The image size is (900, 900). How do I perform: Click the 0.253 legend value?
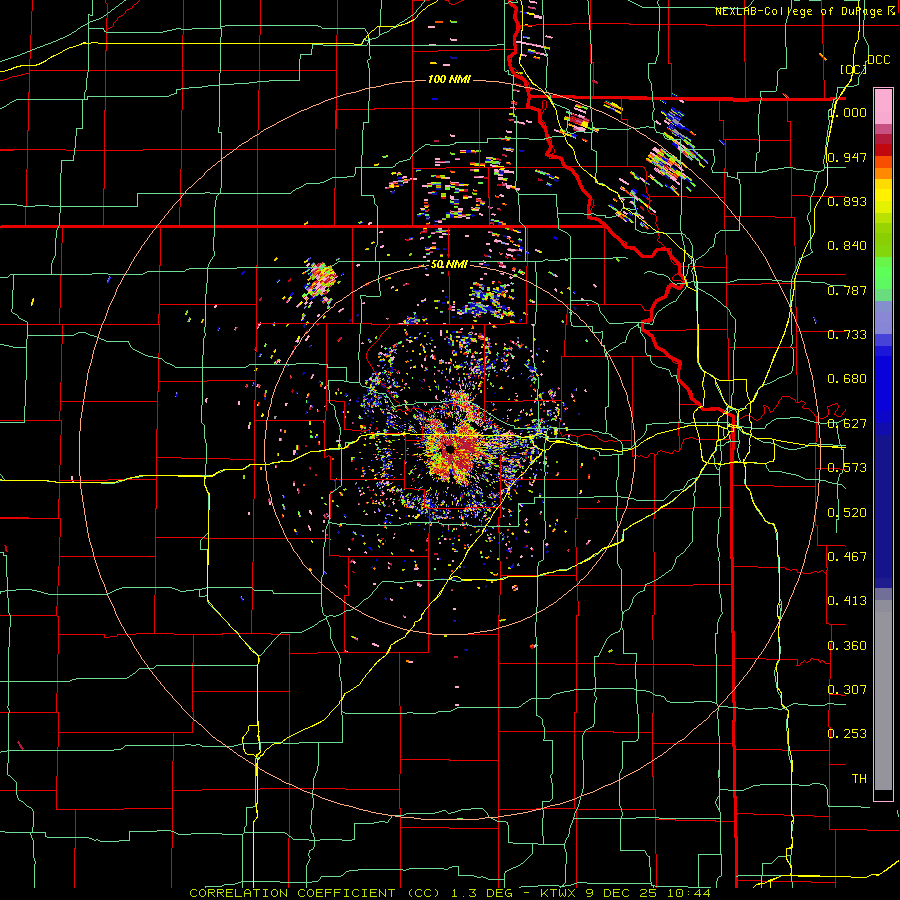847,734
